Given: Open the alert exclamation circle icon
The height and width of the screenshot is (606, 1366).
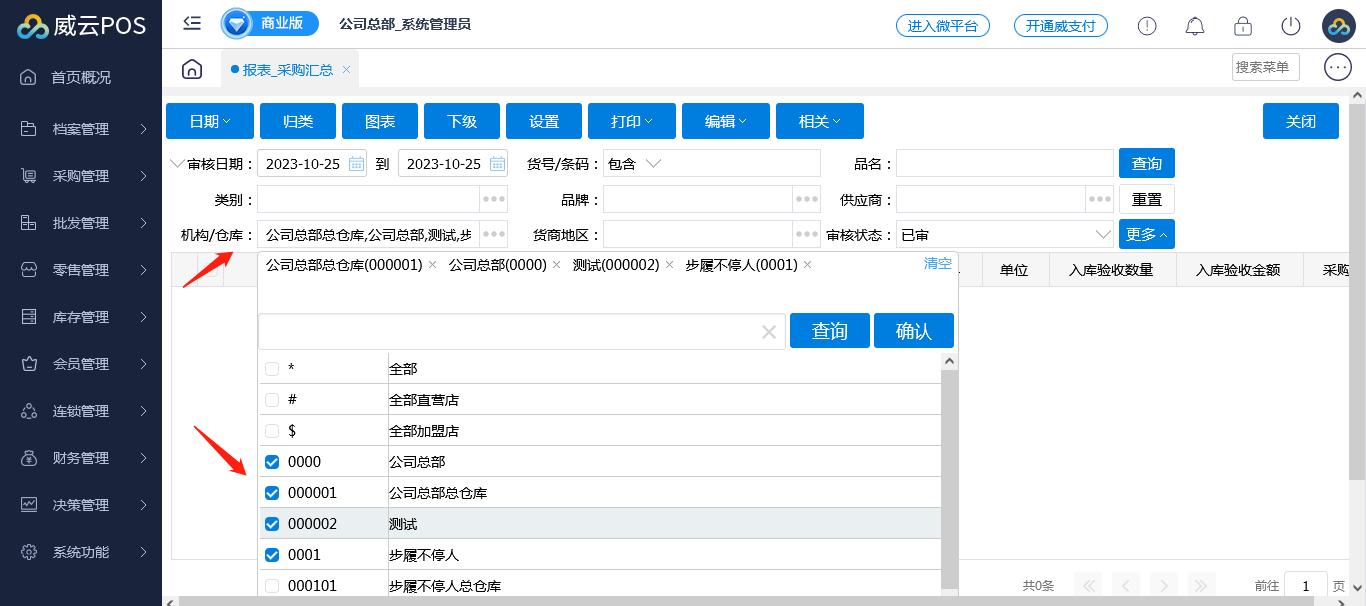Looking at the screenshot, I should coord(1147,26).
